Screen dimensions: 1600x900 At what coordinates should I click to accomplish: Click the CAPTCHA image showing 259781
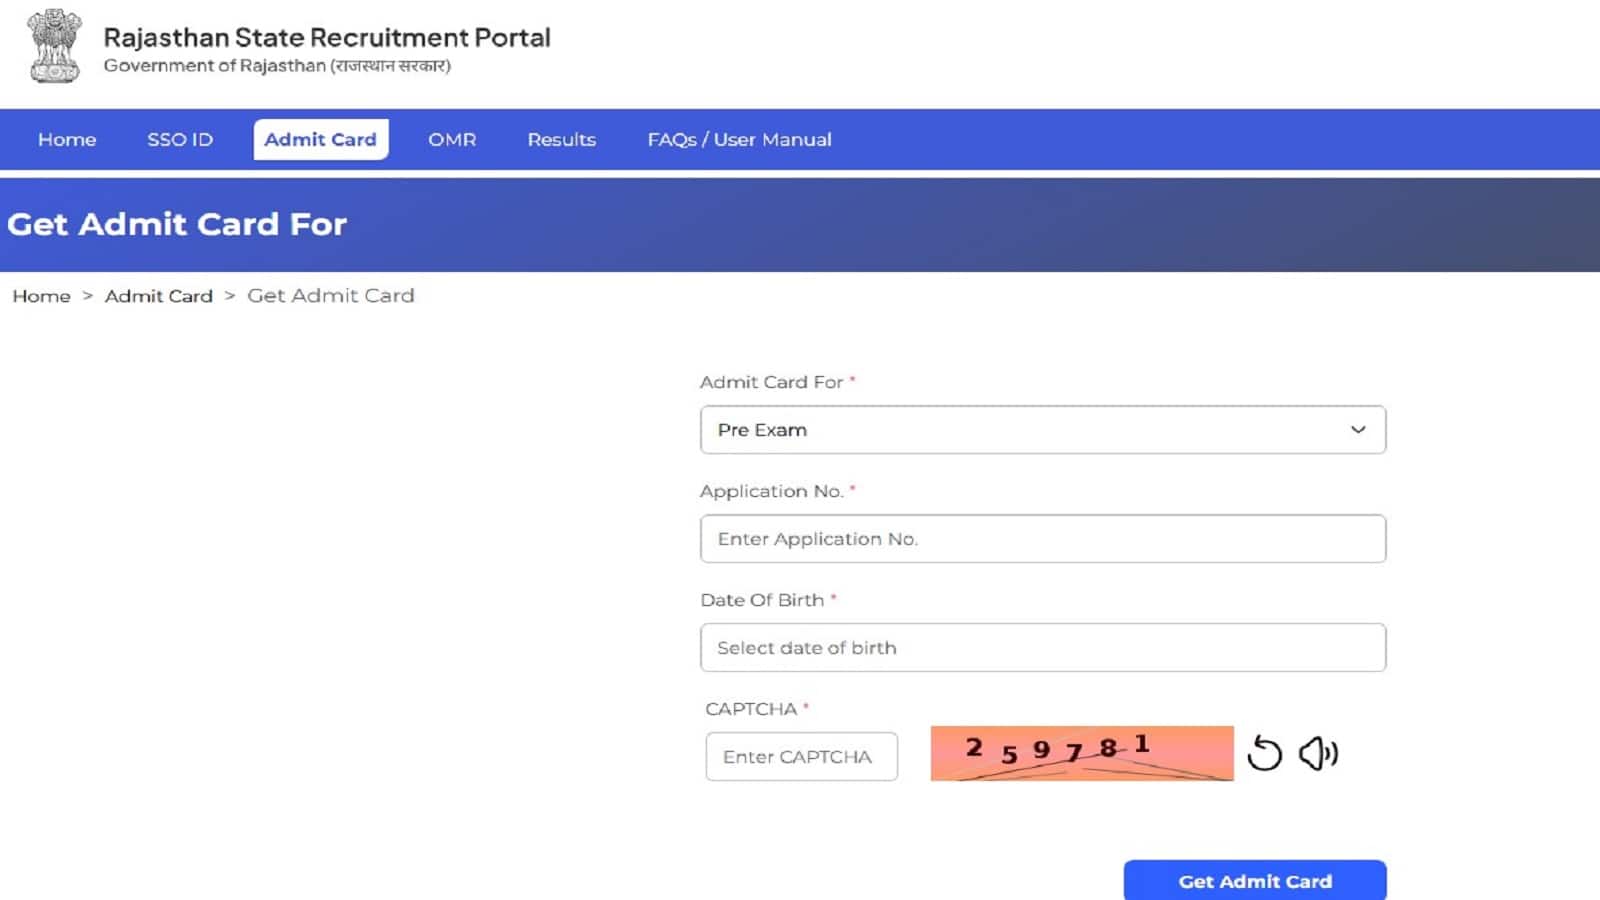(x=1082, y=754)
